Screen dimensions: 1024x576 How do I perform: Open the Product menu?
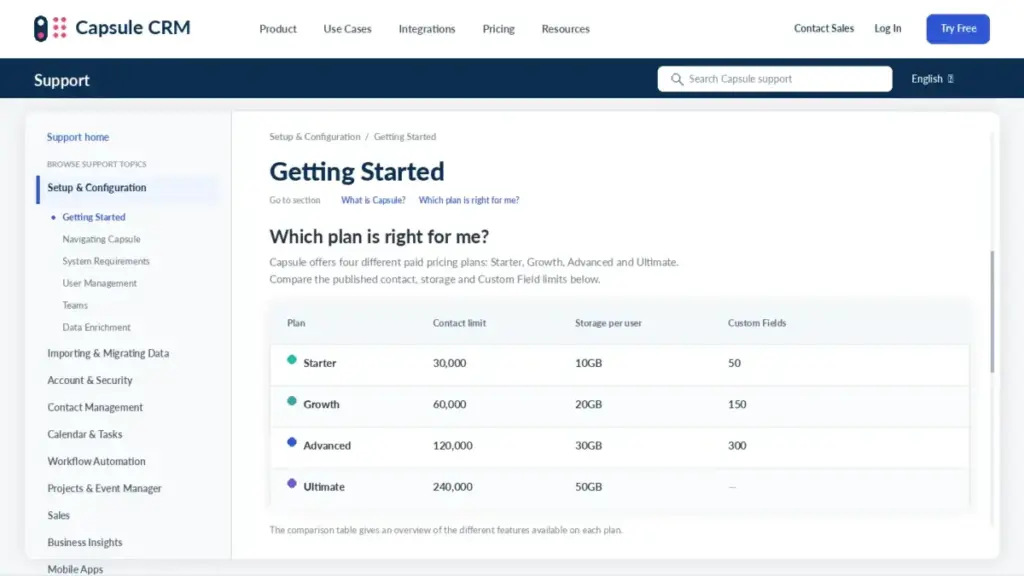pos(278,29)
